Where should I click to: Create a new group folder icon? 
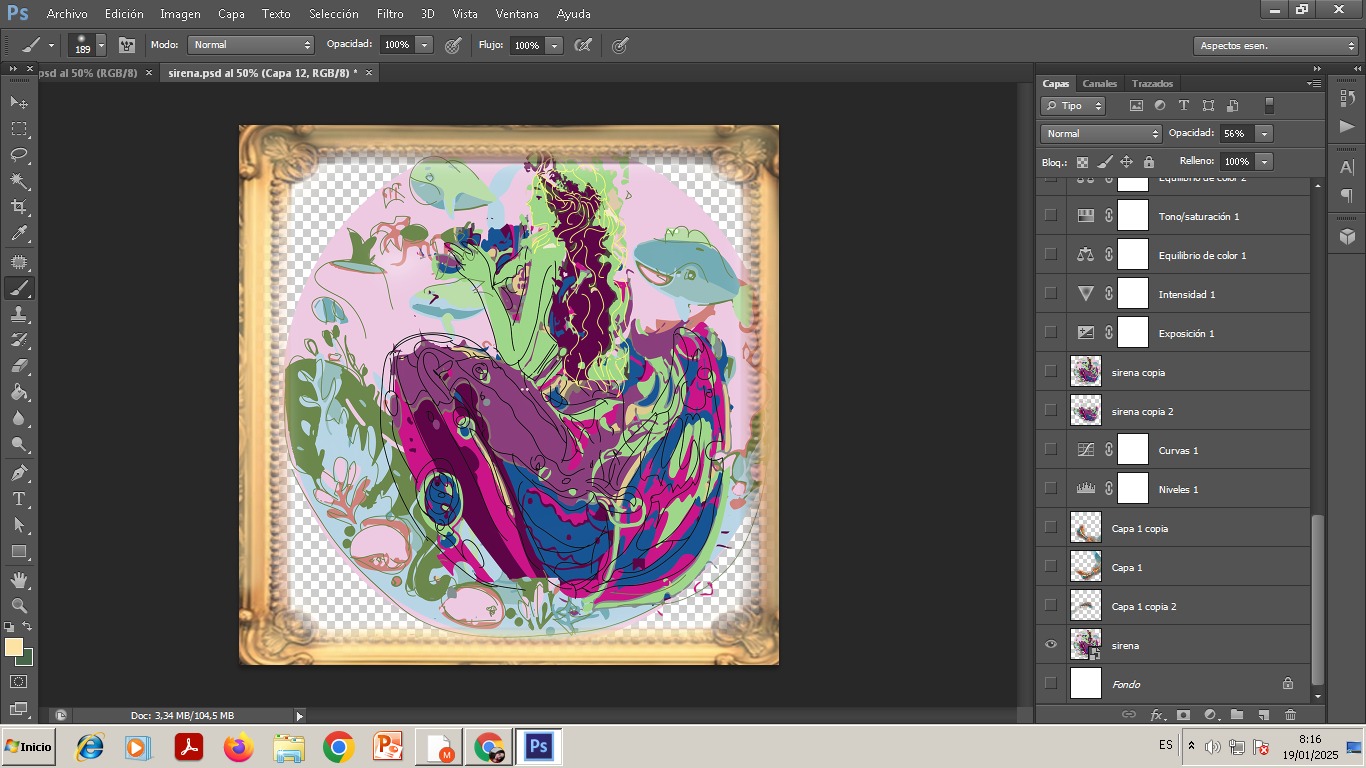1237,715
